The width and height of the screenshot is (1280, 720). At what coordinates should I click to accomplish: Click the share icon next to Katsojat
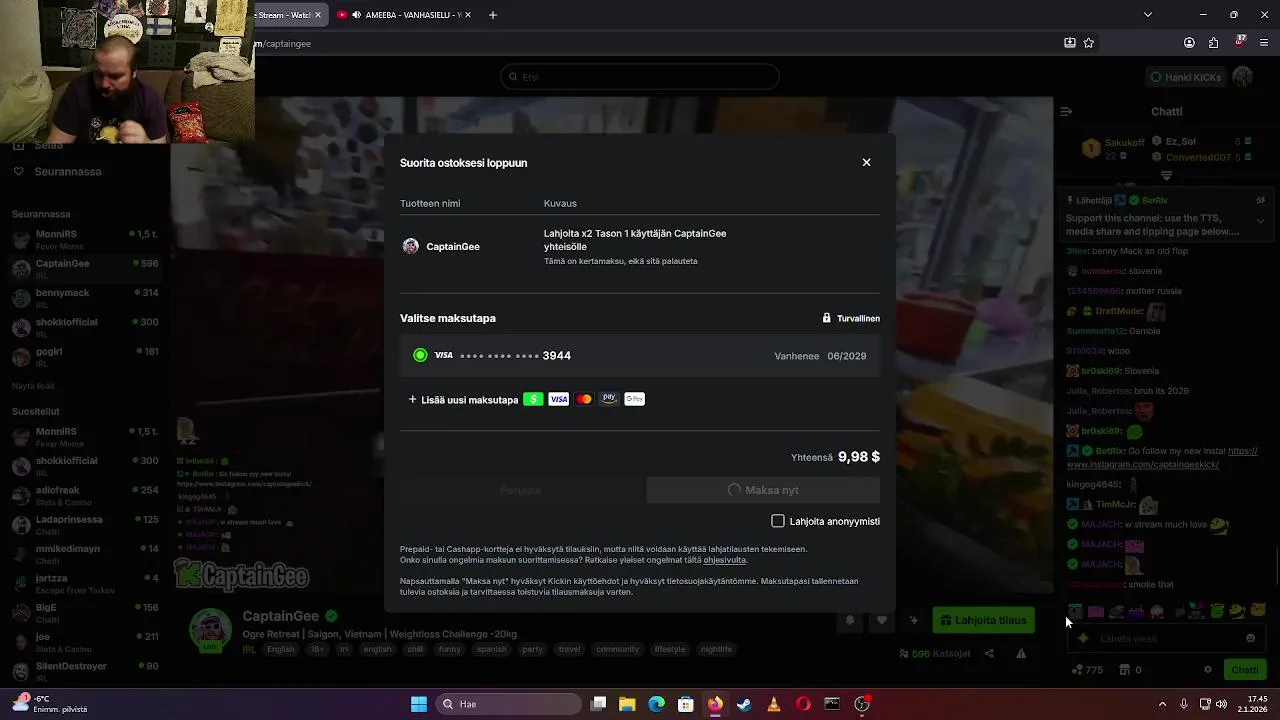point(989,653)
